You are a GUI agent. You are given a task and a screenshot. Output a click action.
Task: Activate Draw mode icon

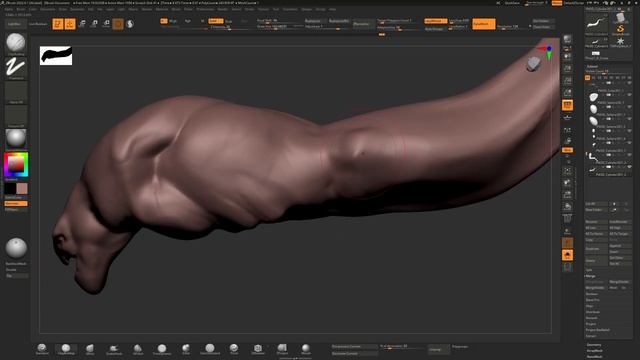(70, 24)
